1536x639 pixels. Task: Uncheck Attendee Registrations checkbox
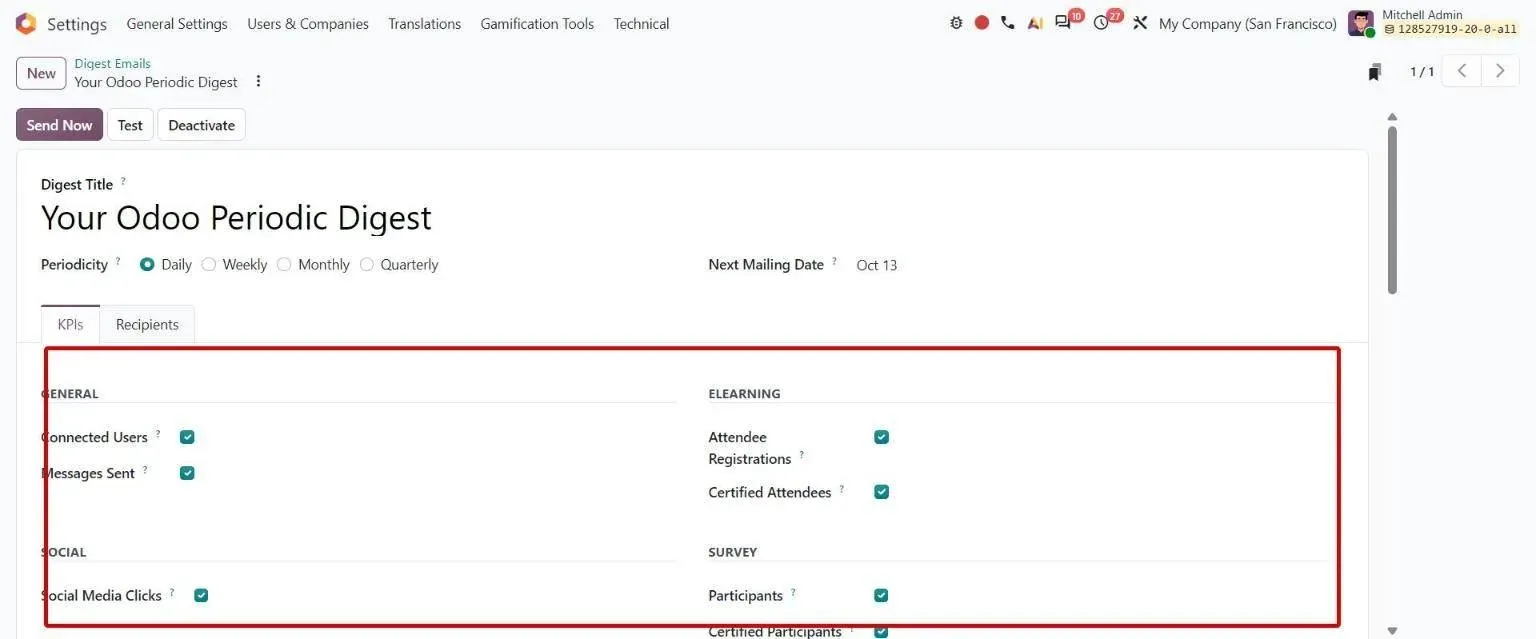coord(881,437)
